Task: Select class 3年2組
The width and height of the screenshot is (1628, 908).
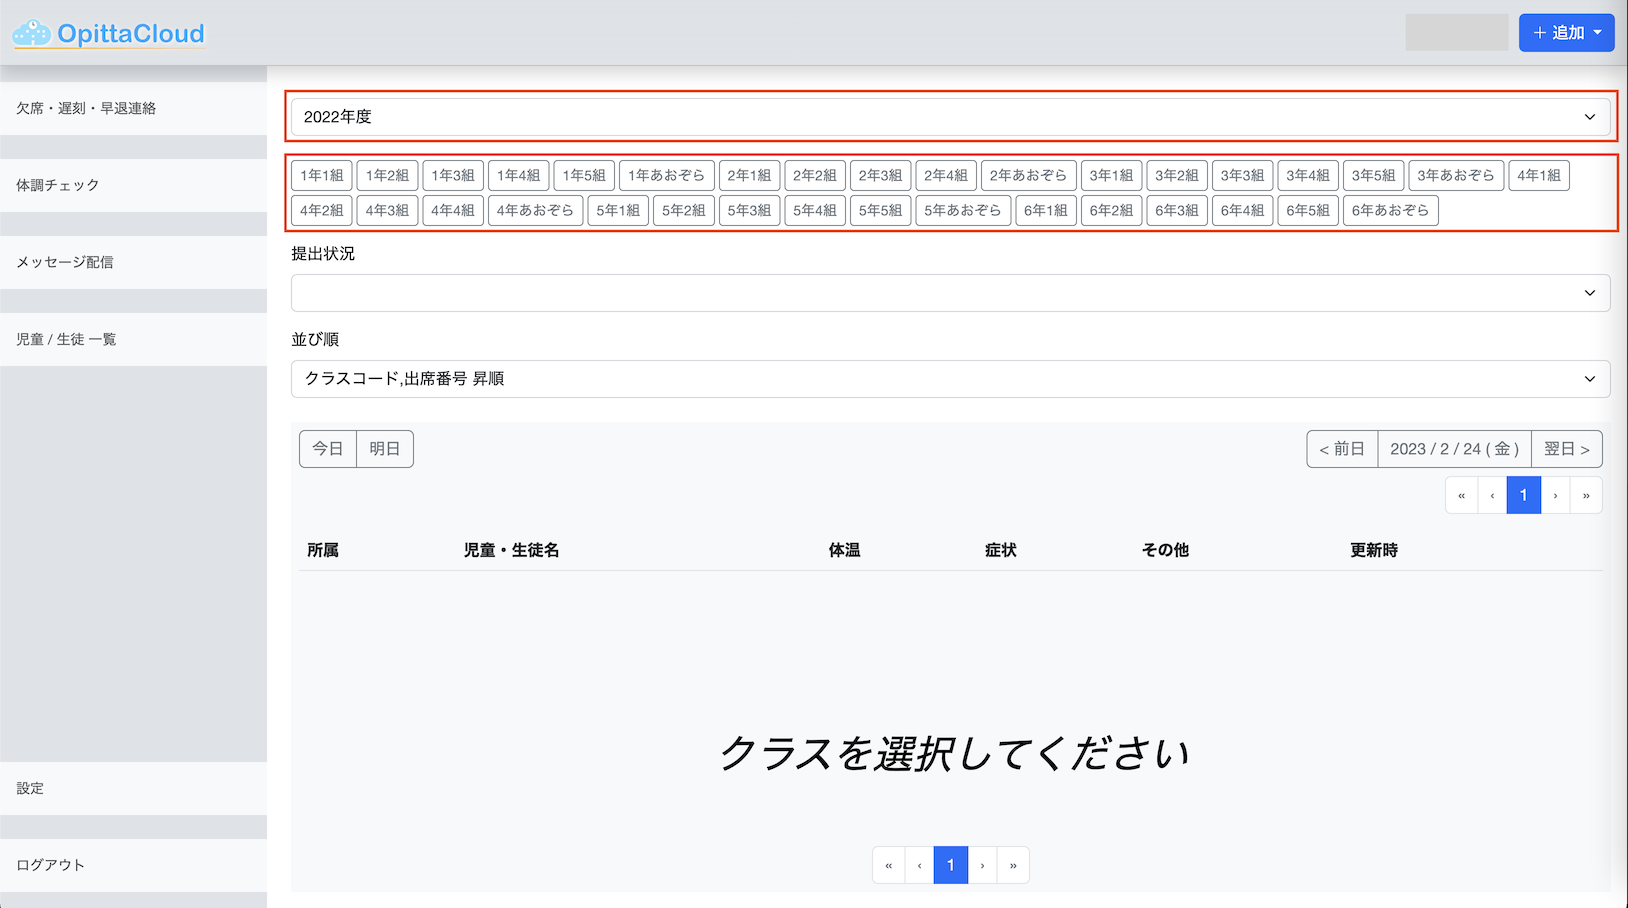Action: pos(1177,176)
